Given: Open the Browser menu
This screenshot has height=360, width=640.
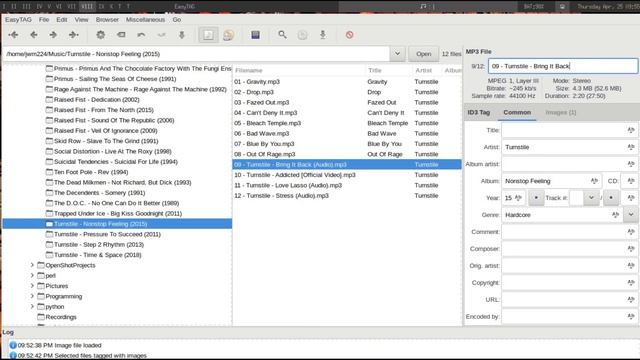Looking at the screenshot, I should click(107, 20).
